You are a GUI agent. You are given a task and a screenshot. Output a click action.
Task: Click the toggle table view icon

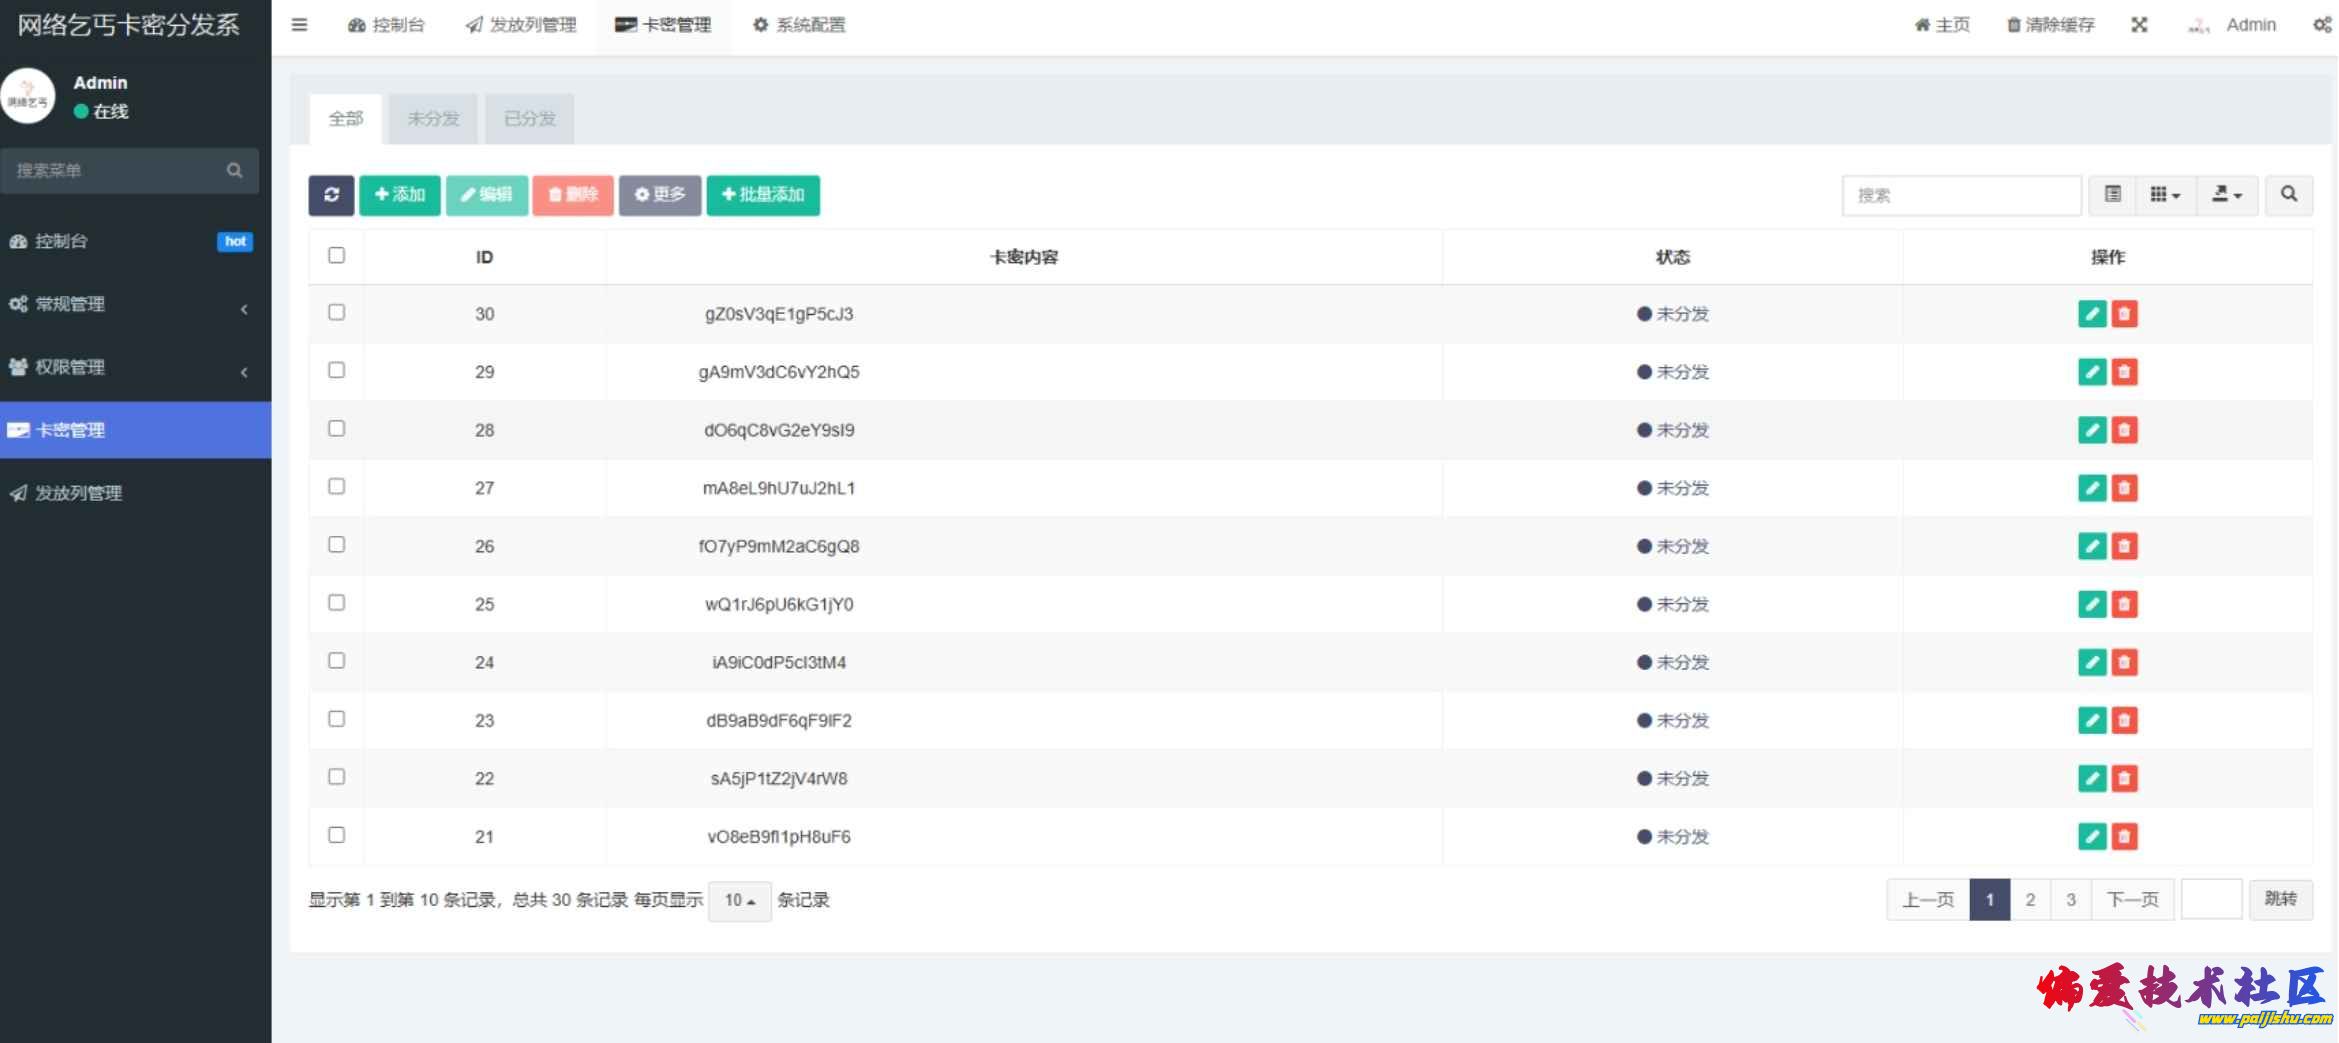tap(2112, 195)
